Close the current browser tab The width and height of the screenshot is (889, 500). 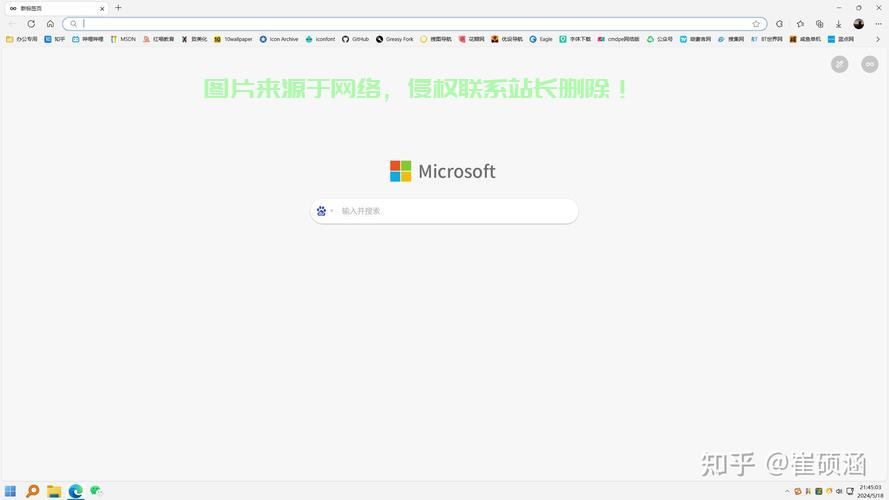click(102, 9)
